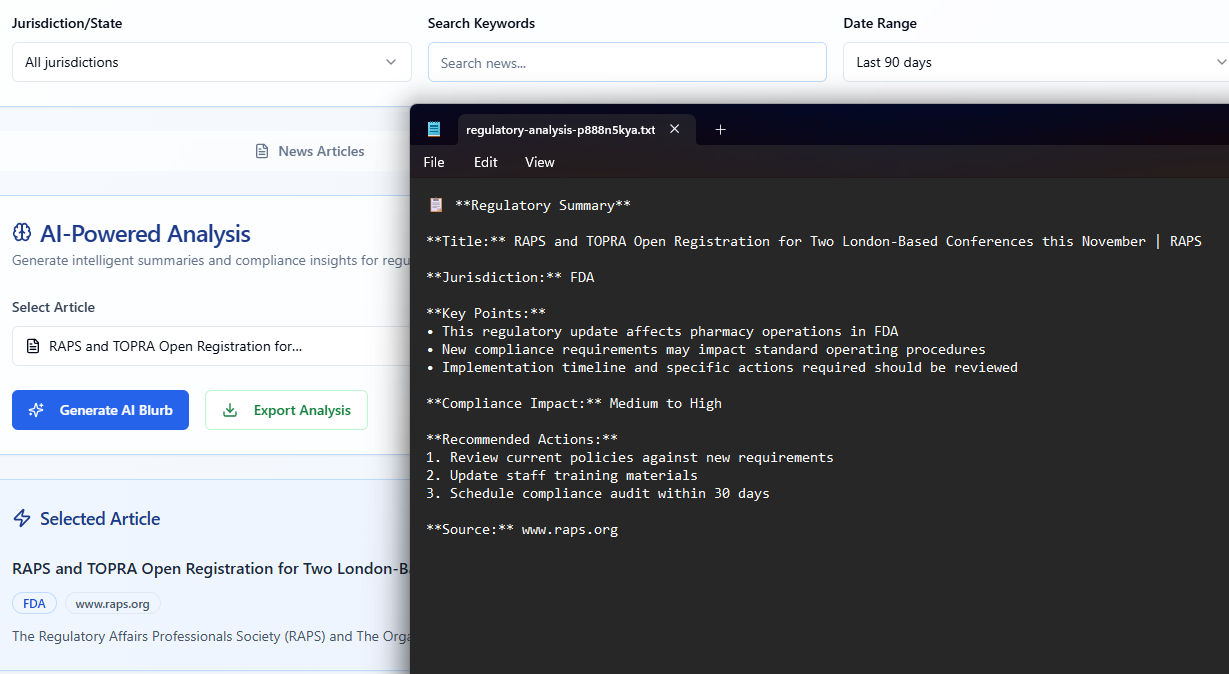Click the lightning icon beside Selected Article
The image size is (1229, 674).
click(22, 518)
